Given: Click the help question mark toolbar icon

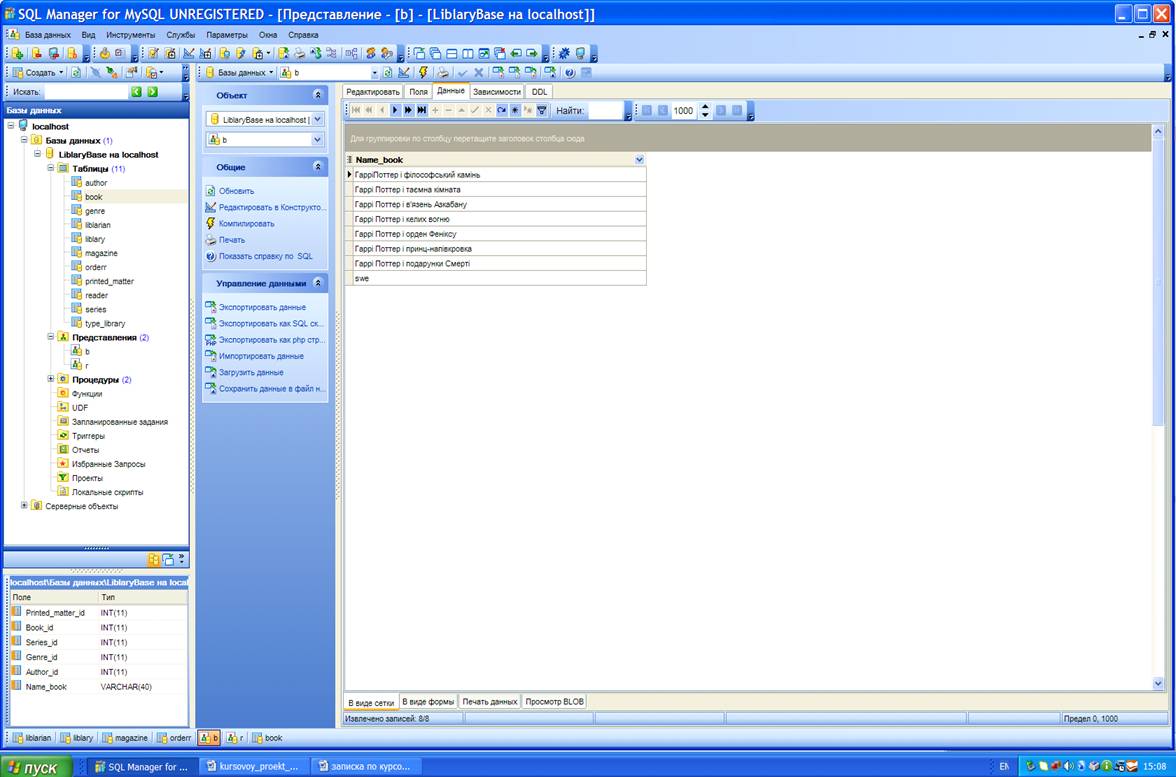Looking at the screenshot, I should [x=569, y=73].
